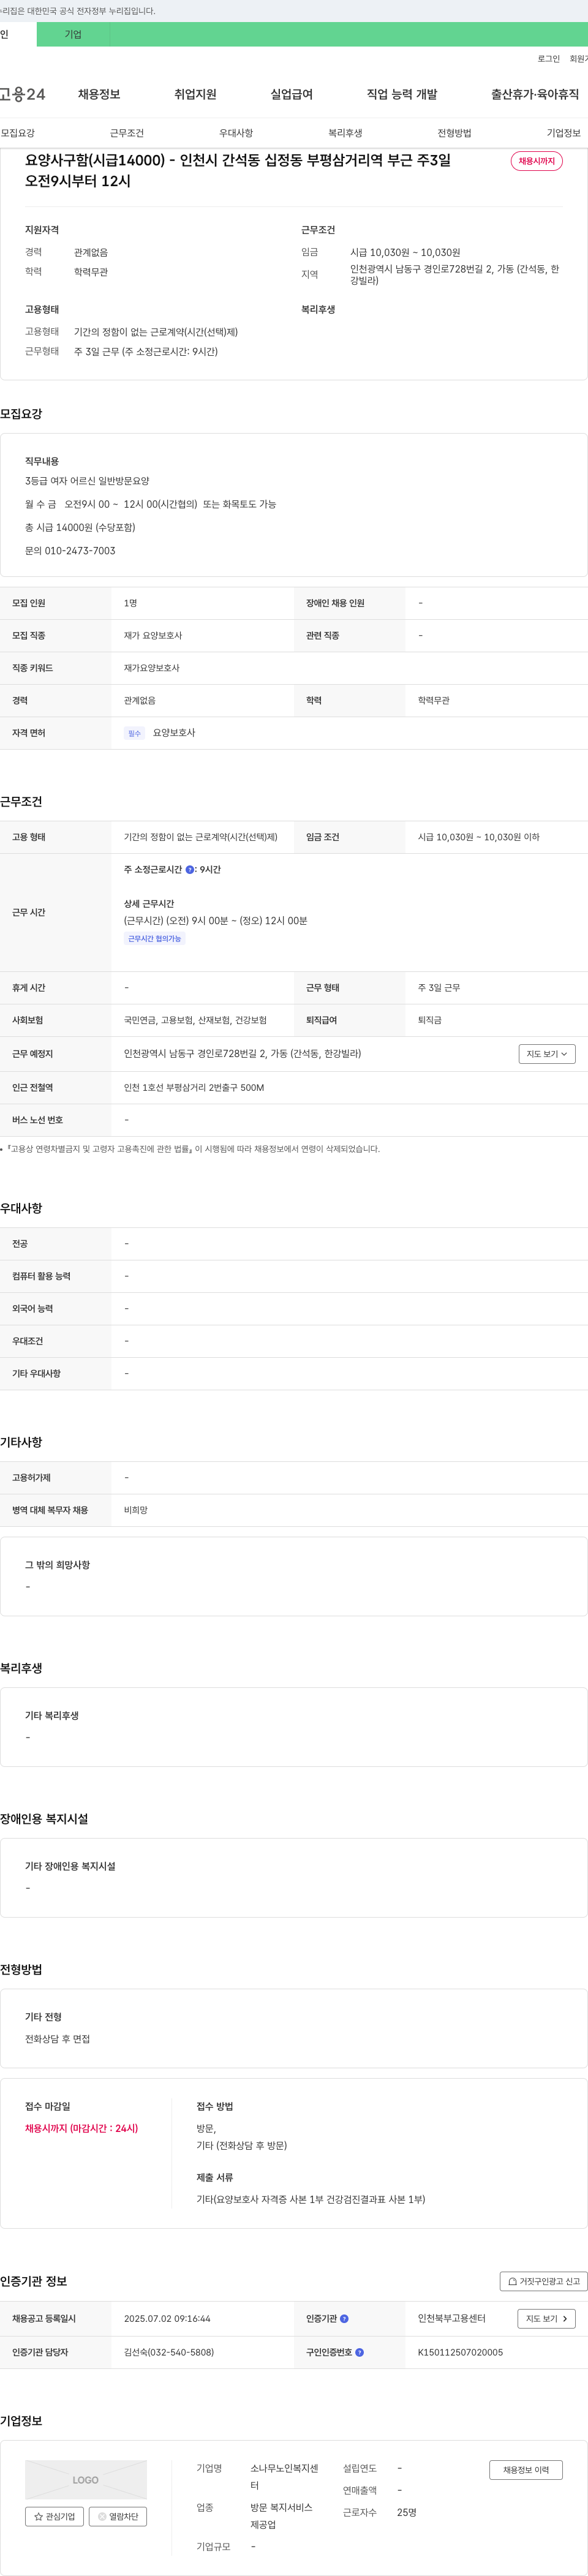588x2576 pixels.
Task: Click the 퇴직금 value in 퇴직급여 row
Action: (430, 1020)
